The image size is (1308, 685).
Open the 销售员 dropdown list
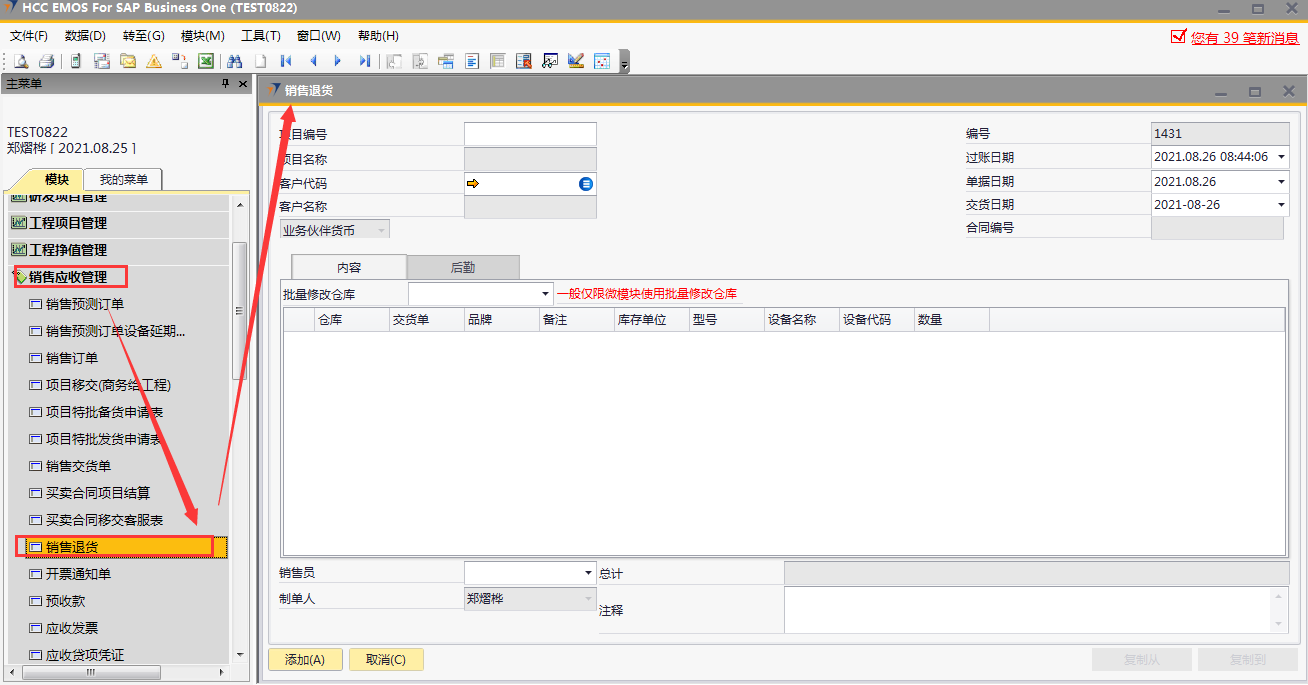point(588,573)
